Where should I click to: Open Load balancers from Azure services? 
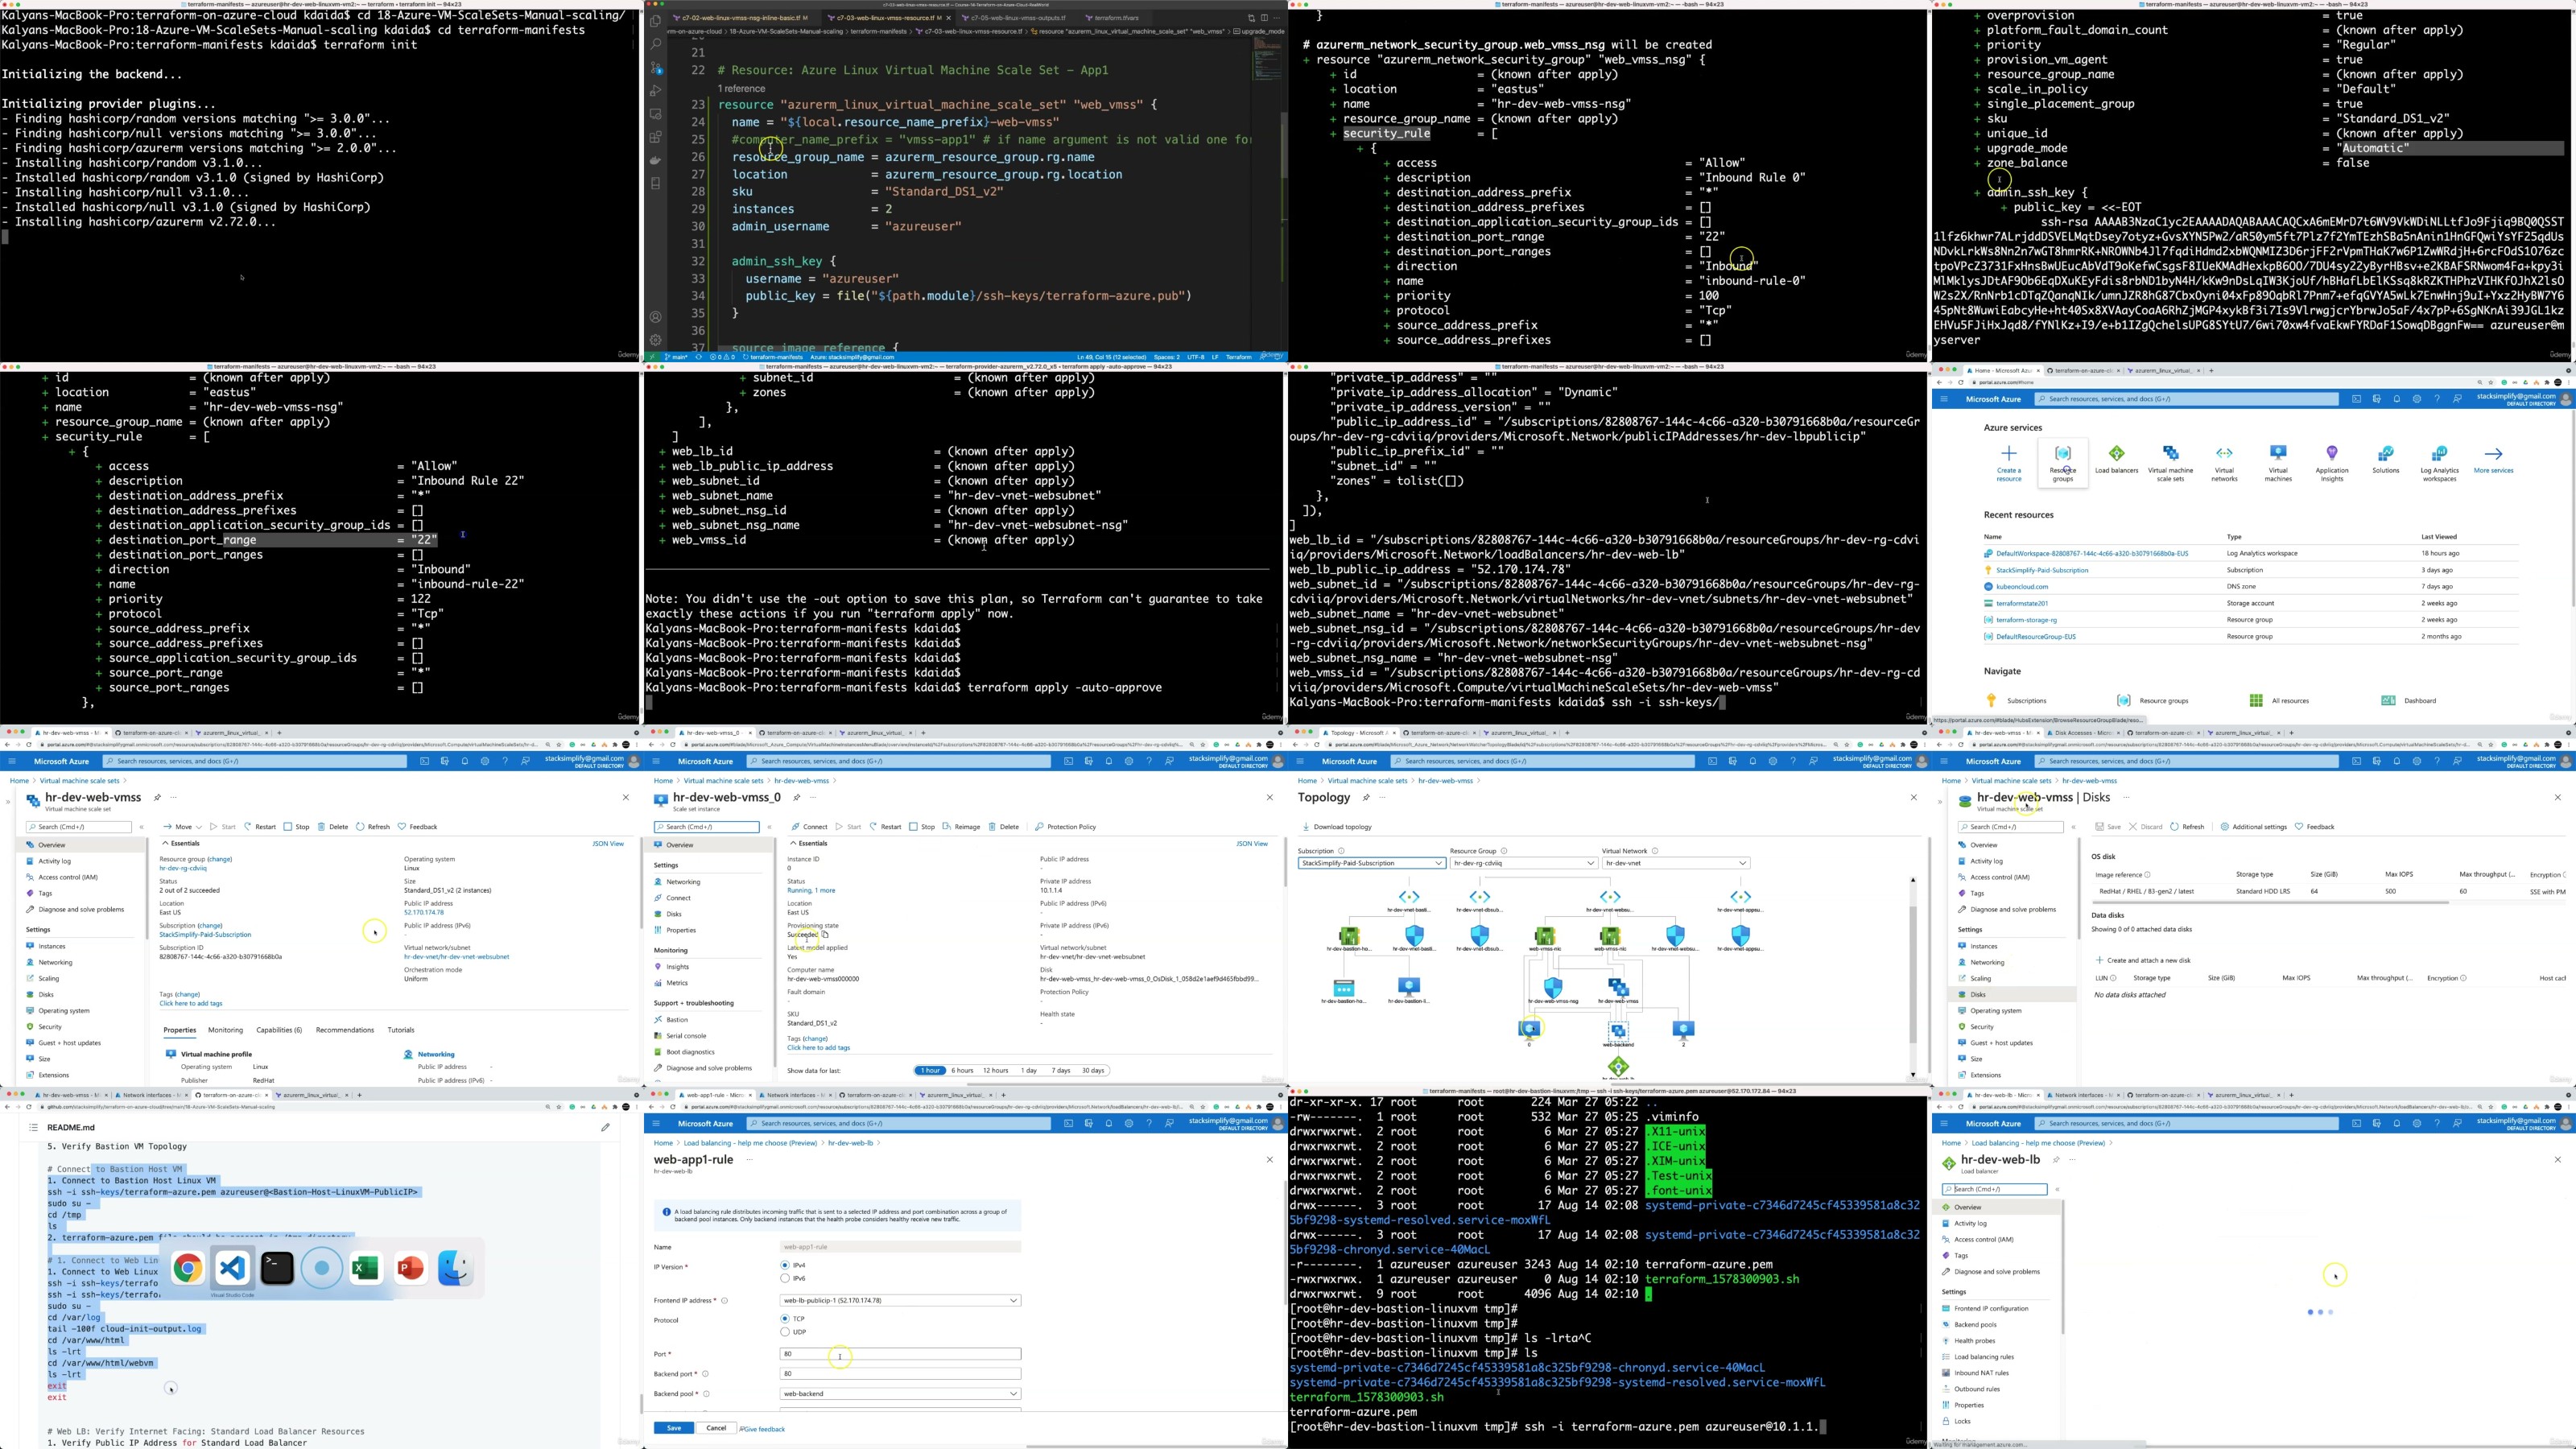[x=2116, y=455]
